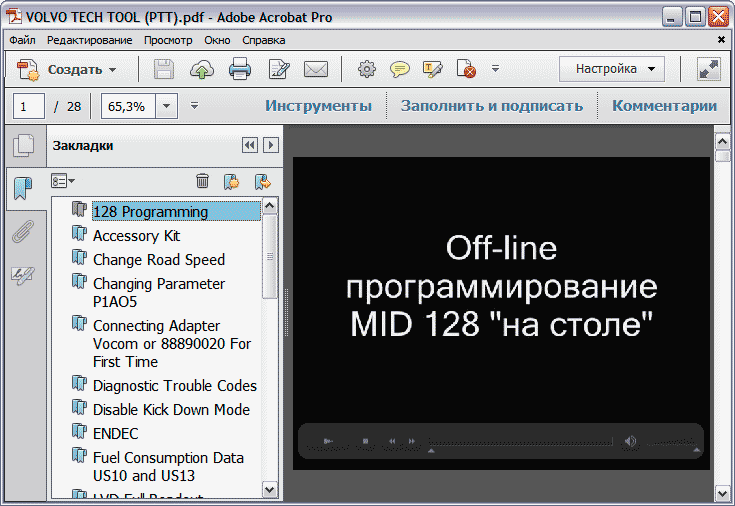Click document scroll down arrow

tap(722, 493)
